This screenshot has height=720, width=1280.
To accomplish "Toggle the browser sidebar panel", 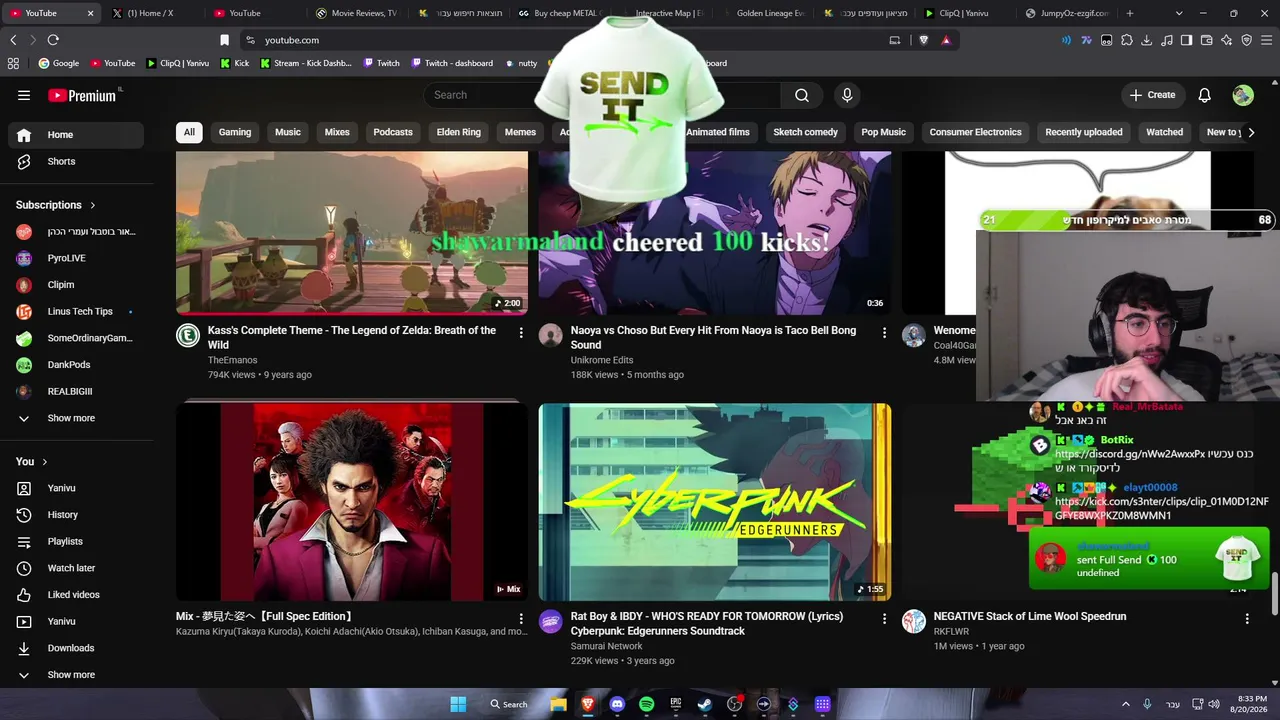I will pos(1186,40).
